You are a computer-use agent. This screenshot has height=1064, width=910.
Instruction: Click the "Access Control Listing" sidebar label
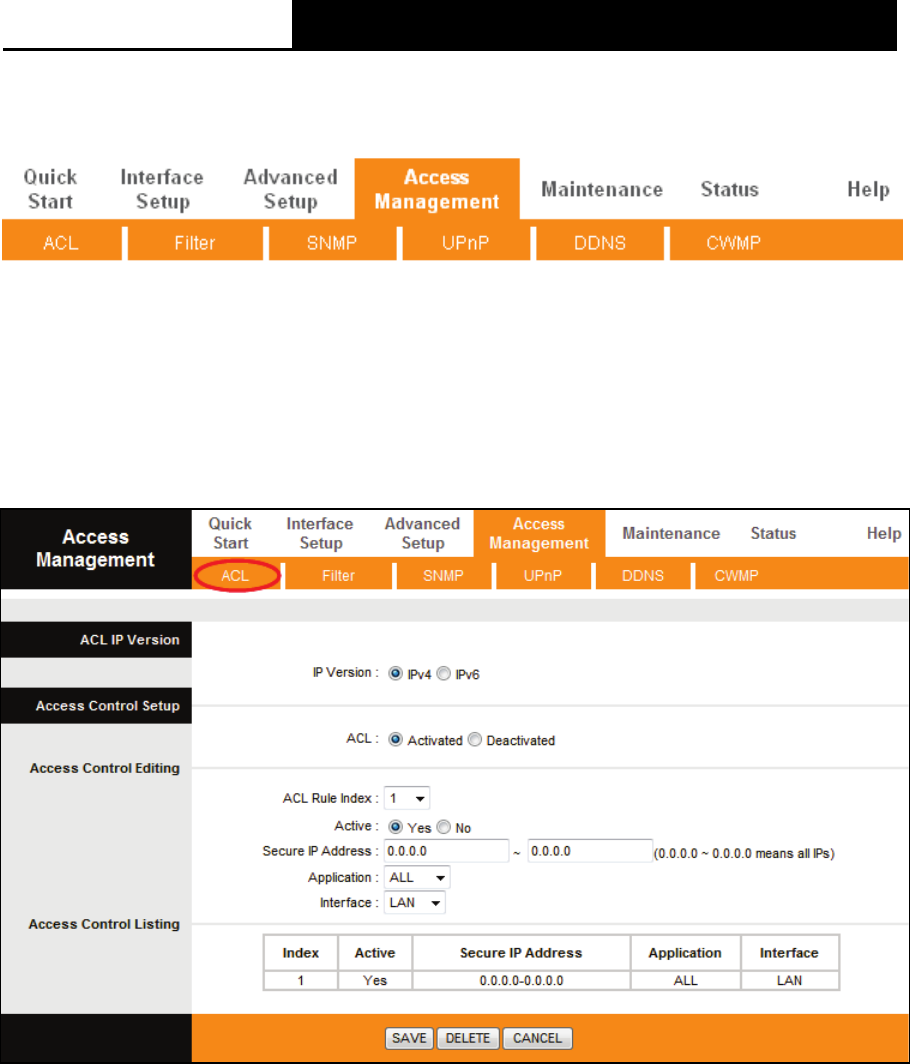pos(104,924)
